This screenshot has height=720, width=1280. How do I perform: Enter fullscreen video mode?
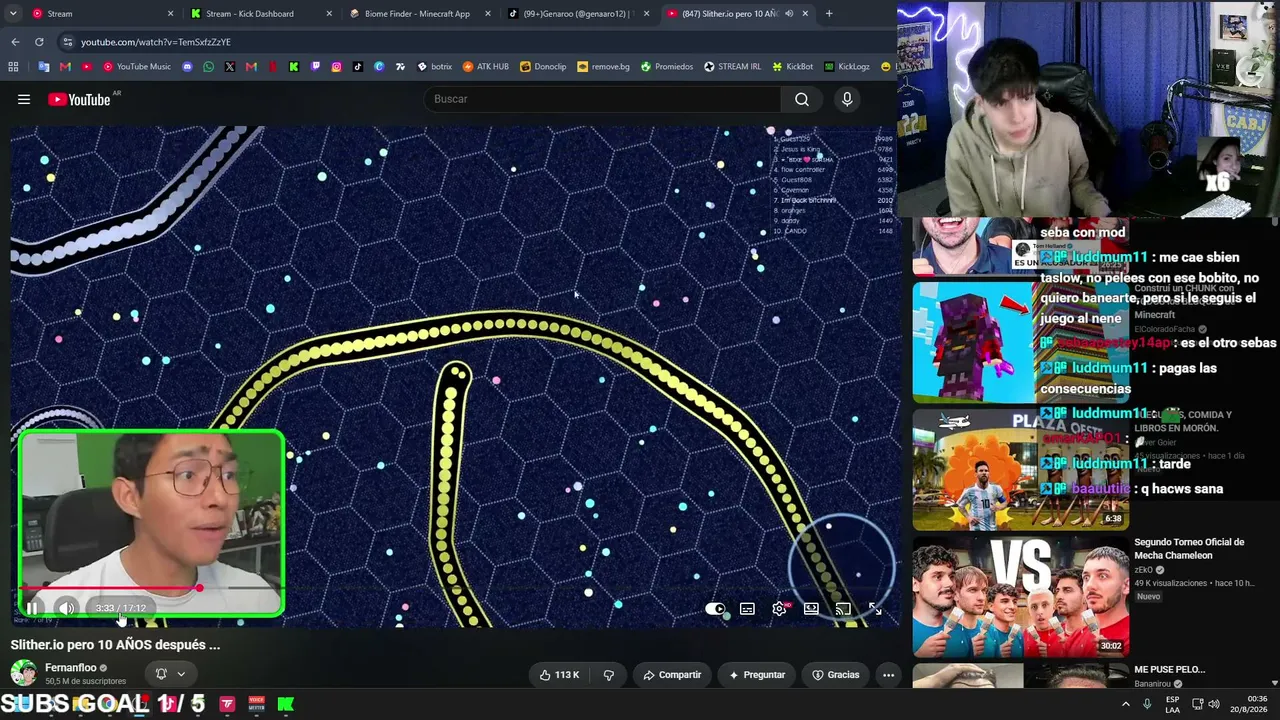point(875,609)
